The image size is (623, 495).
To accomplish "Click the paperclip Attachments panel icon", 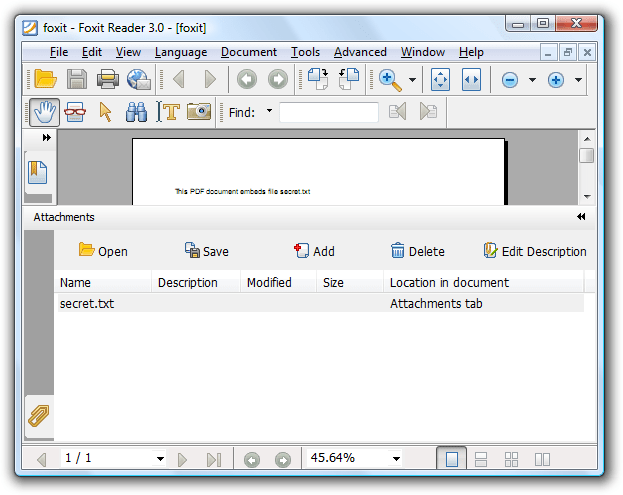I will tap(39, 415).
